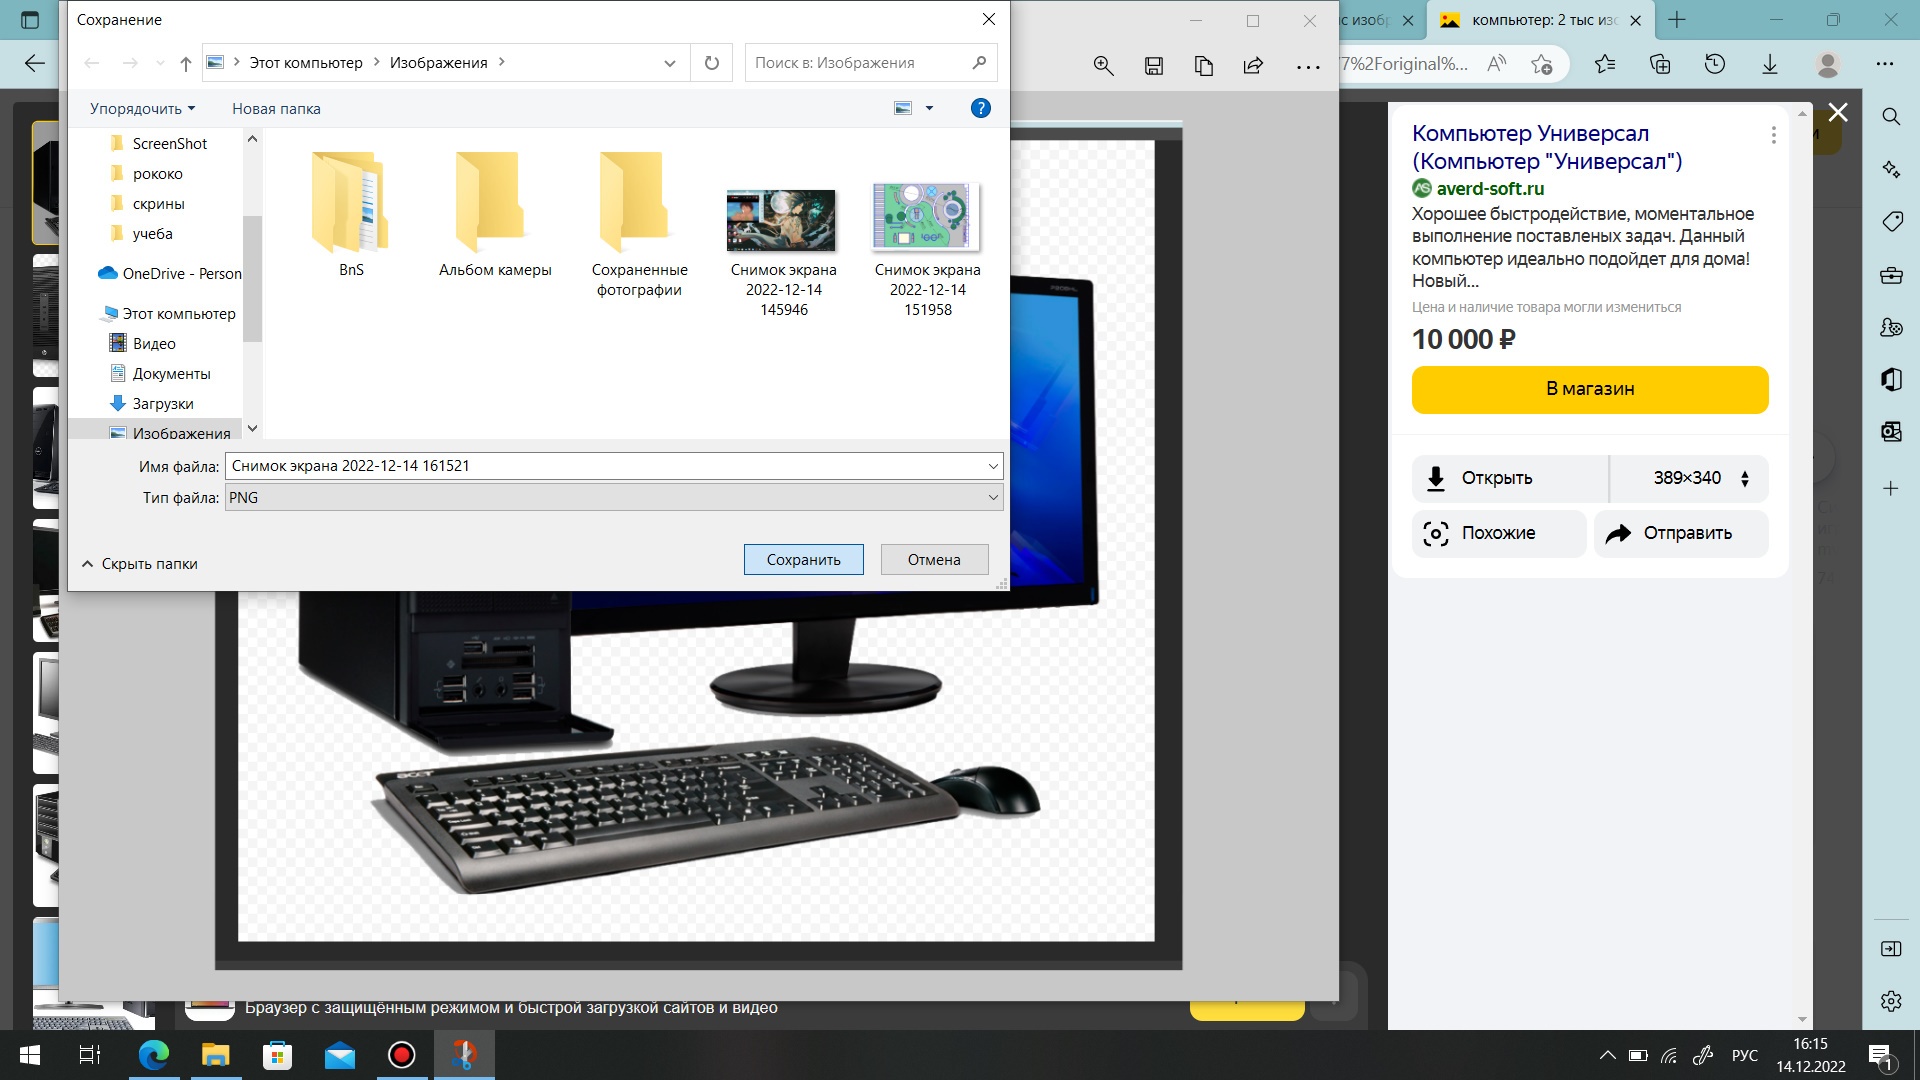Click the Этот компьютер tree item
The width and height of the screenshot is (1920, 1080).
[179, 313]
